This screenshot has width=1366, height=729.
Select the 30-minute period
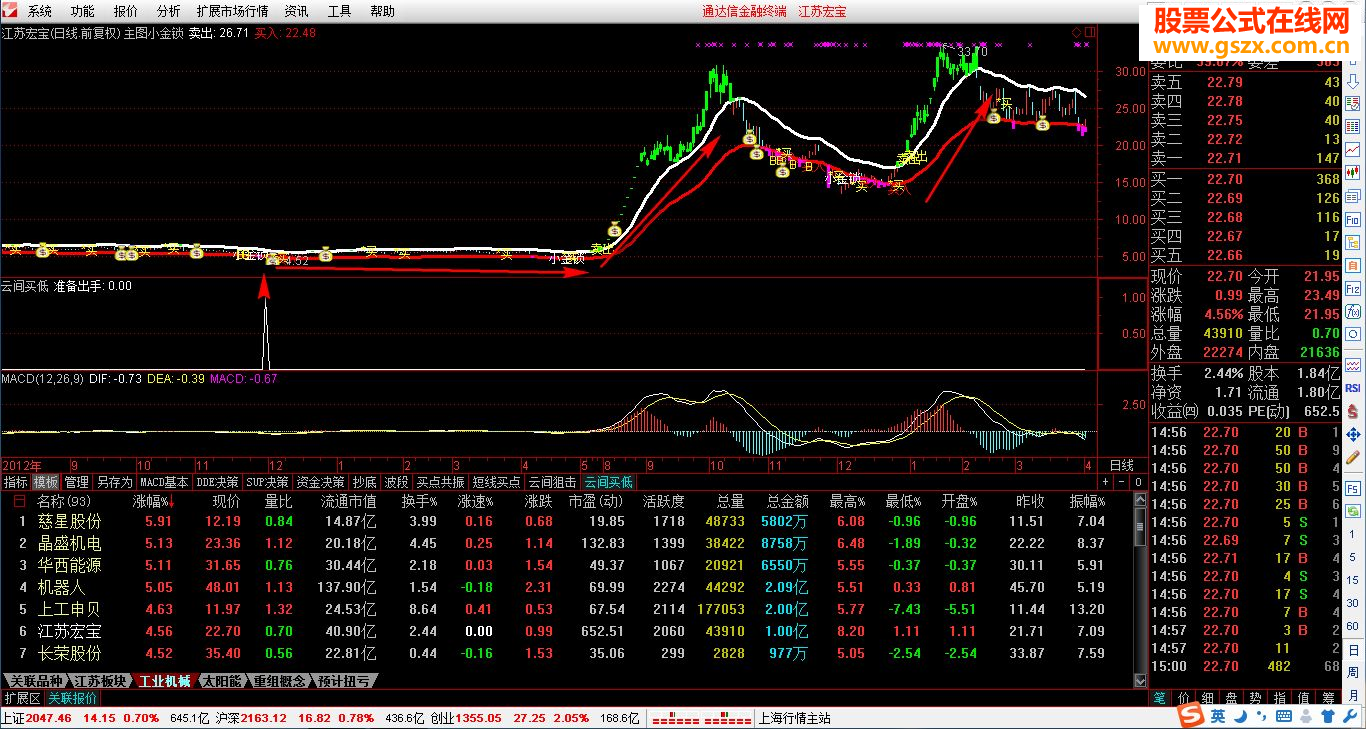(x=1353, y=603)
